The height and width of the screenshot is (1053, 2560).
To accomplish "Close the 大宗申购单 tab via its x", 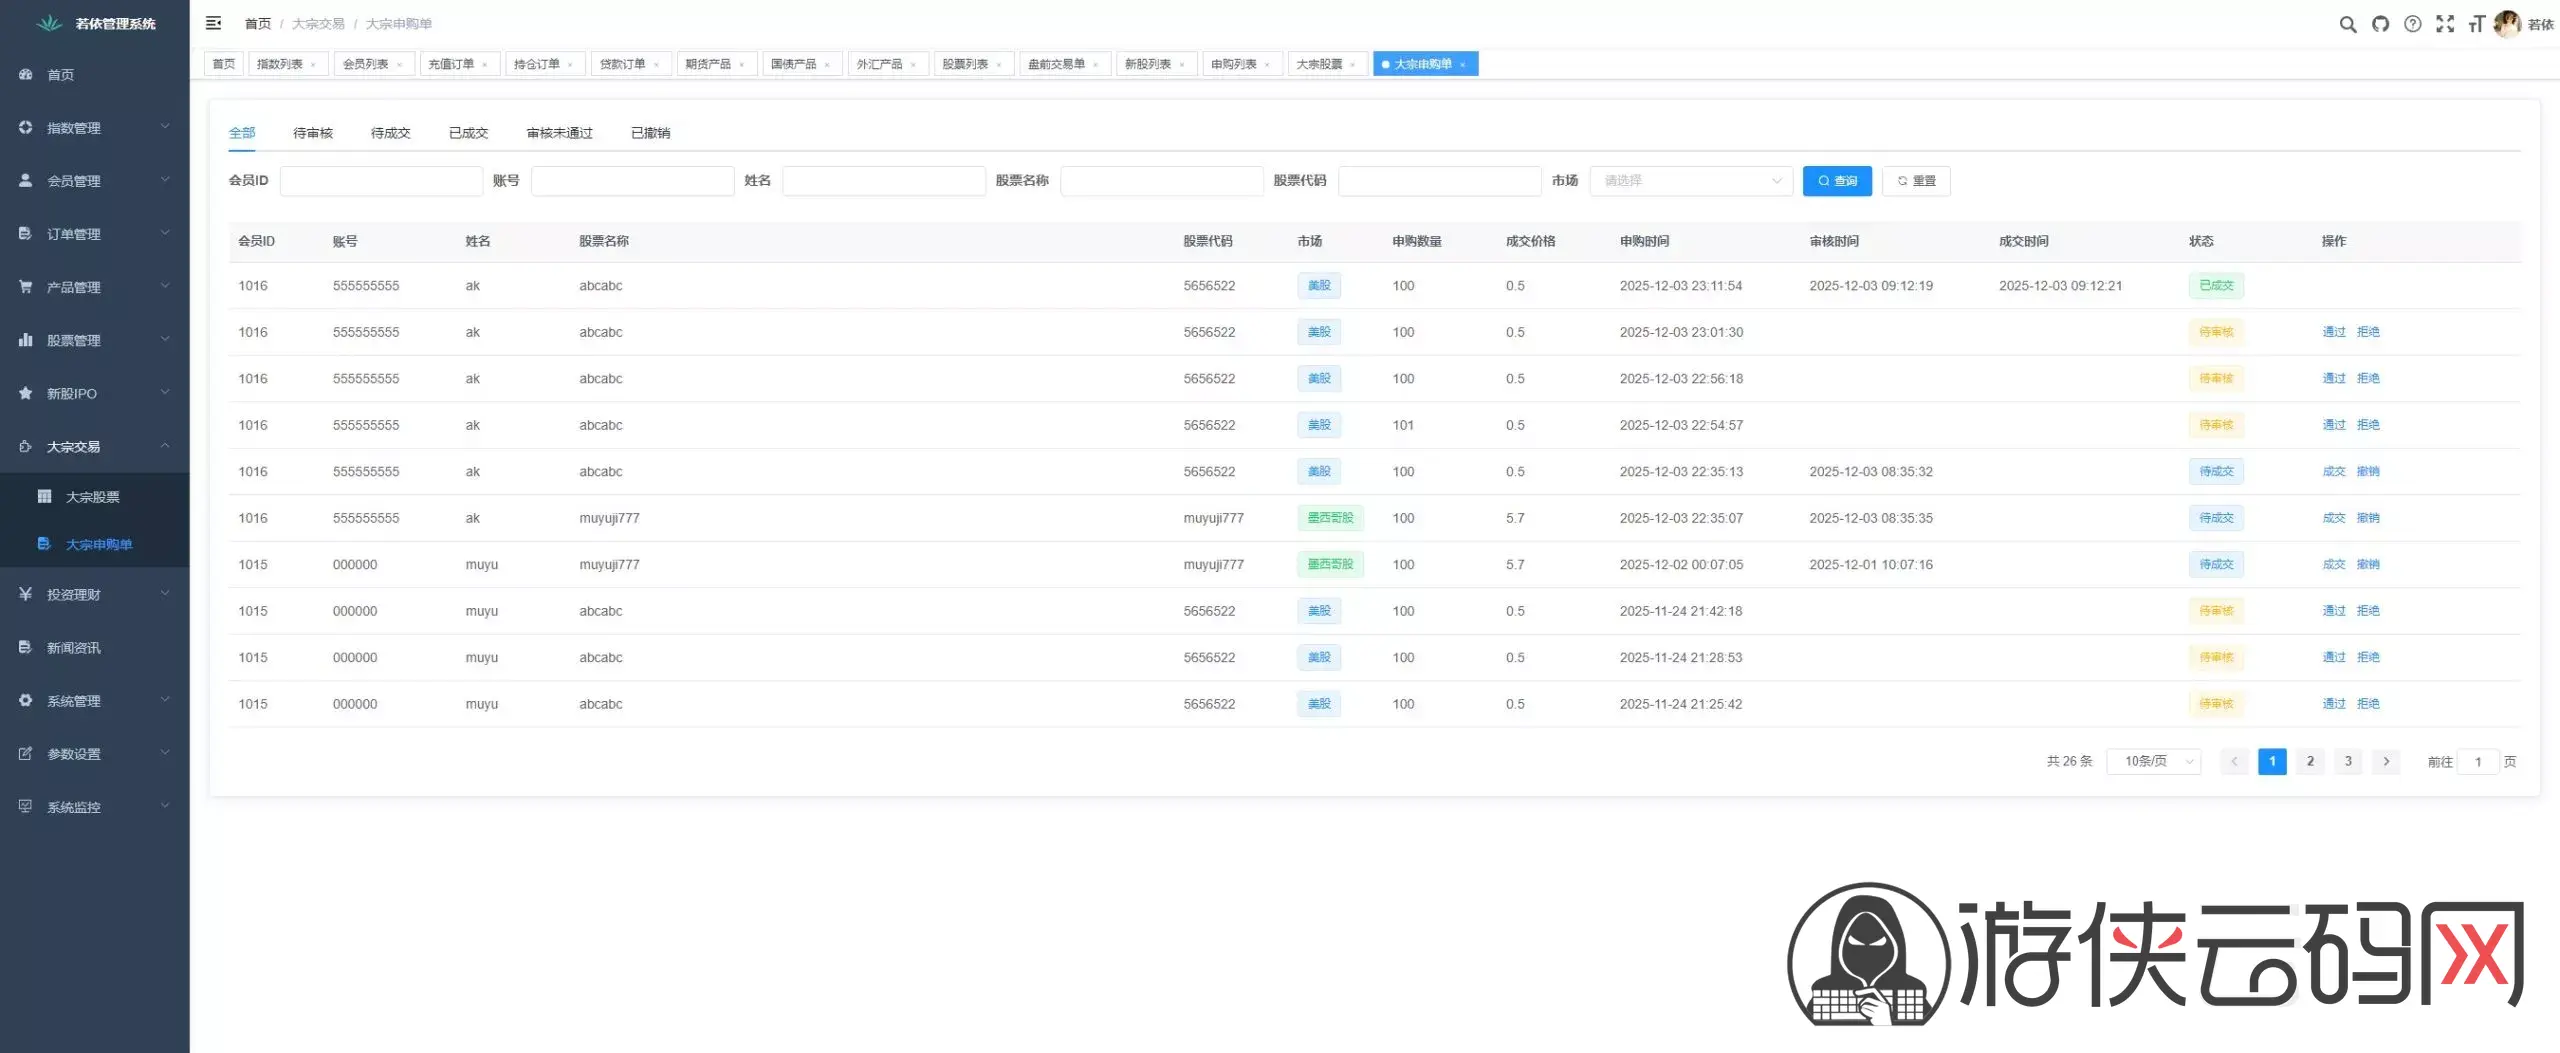I will click(x=1462, y=65).
